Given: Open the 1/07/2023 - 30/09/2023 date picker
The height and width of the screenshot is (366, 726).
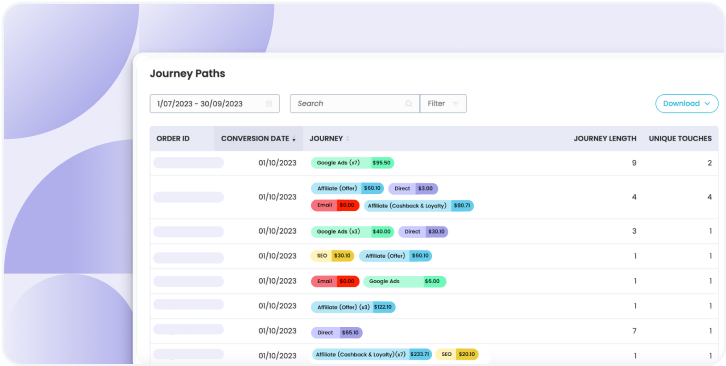Looking at the screenshot, I should point(215,104).
